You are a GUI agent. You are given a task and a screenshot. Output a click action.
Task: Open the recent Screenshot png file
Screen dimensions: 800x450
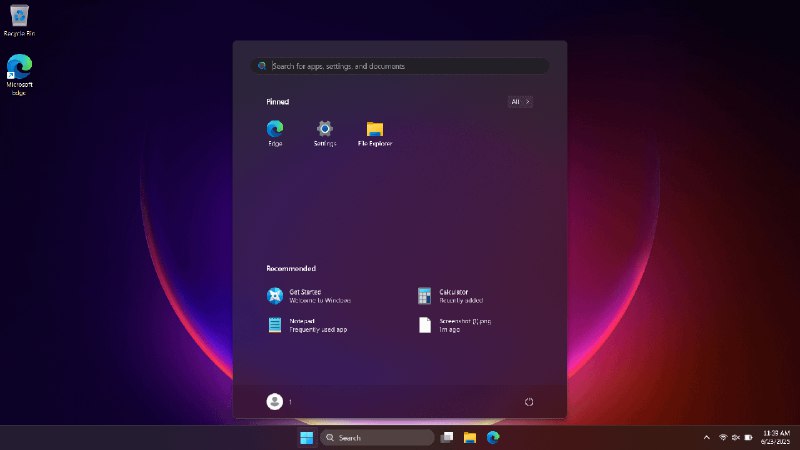click(x=455, y=325)
